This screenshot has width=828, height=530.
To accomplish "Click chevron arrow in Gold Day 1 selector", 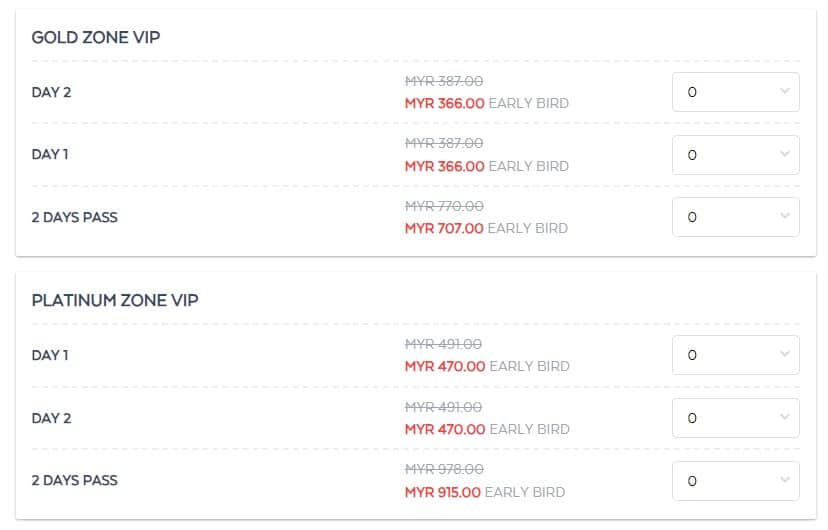I will pyautogui.click(x=785, y=154).
